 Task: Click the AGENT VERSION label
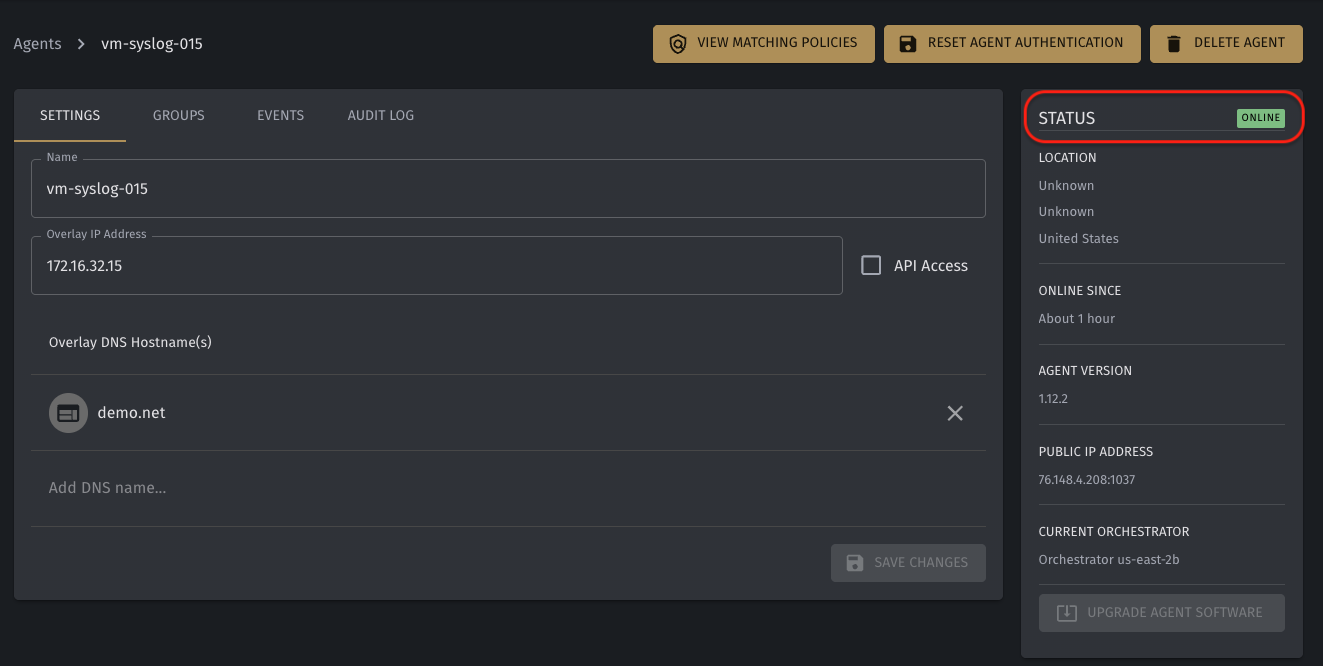click(x=1085, y=371)
